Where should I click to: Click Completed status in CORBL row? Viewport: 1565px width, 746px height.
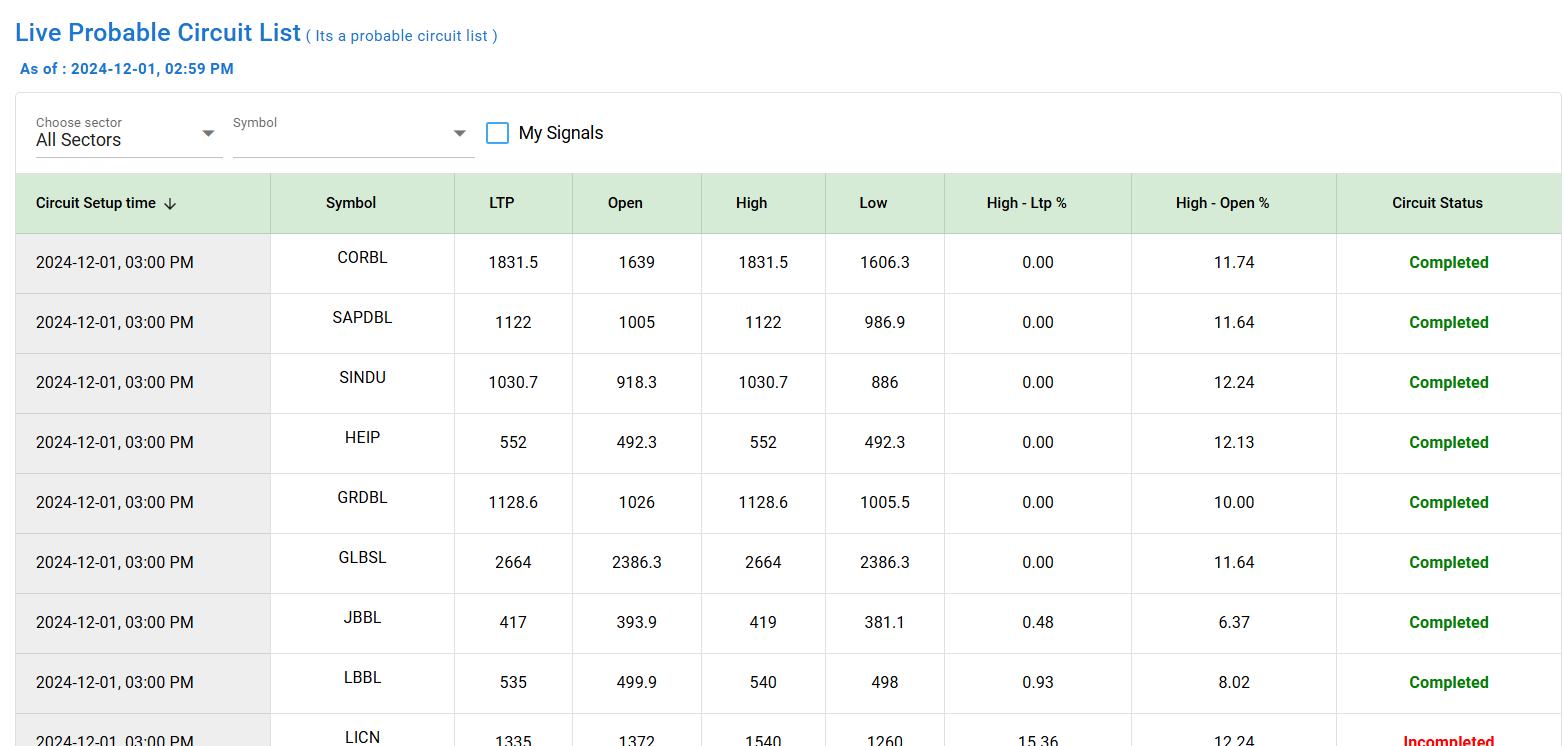(x=1448, y=262)
